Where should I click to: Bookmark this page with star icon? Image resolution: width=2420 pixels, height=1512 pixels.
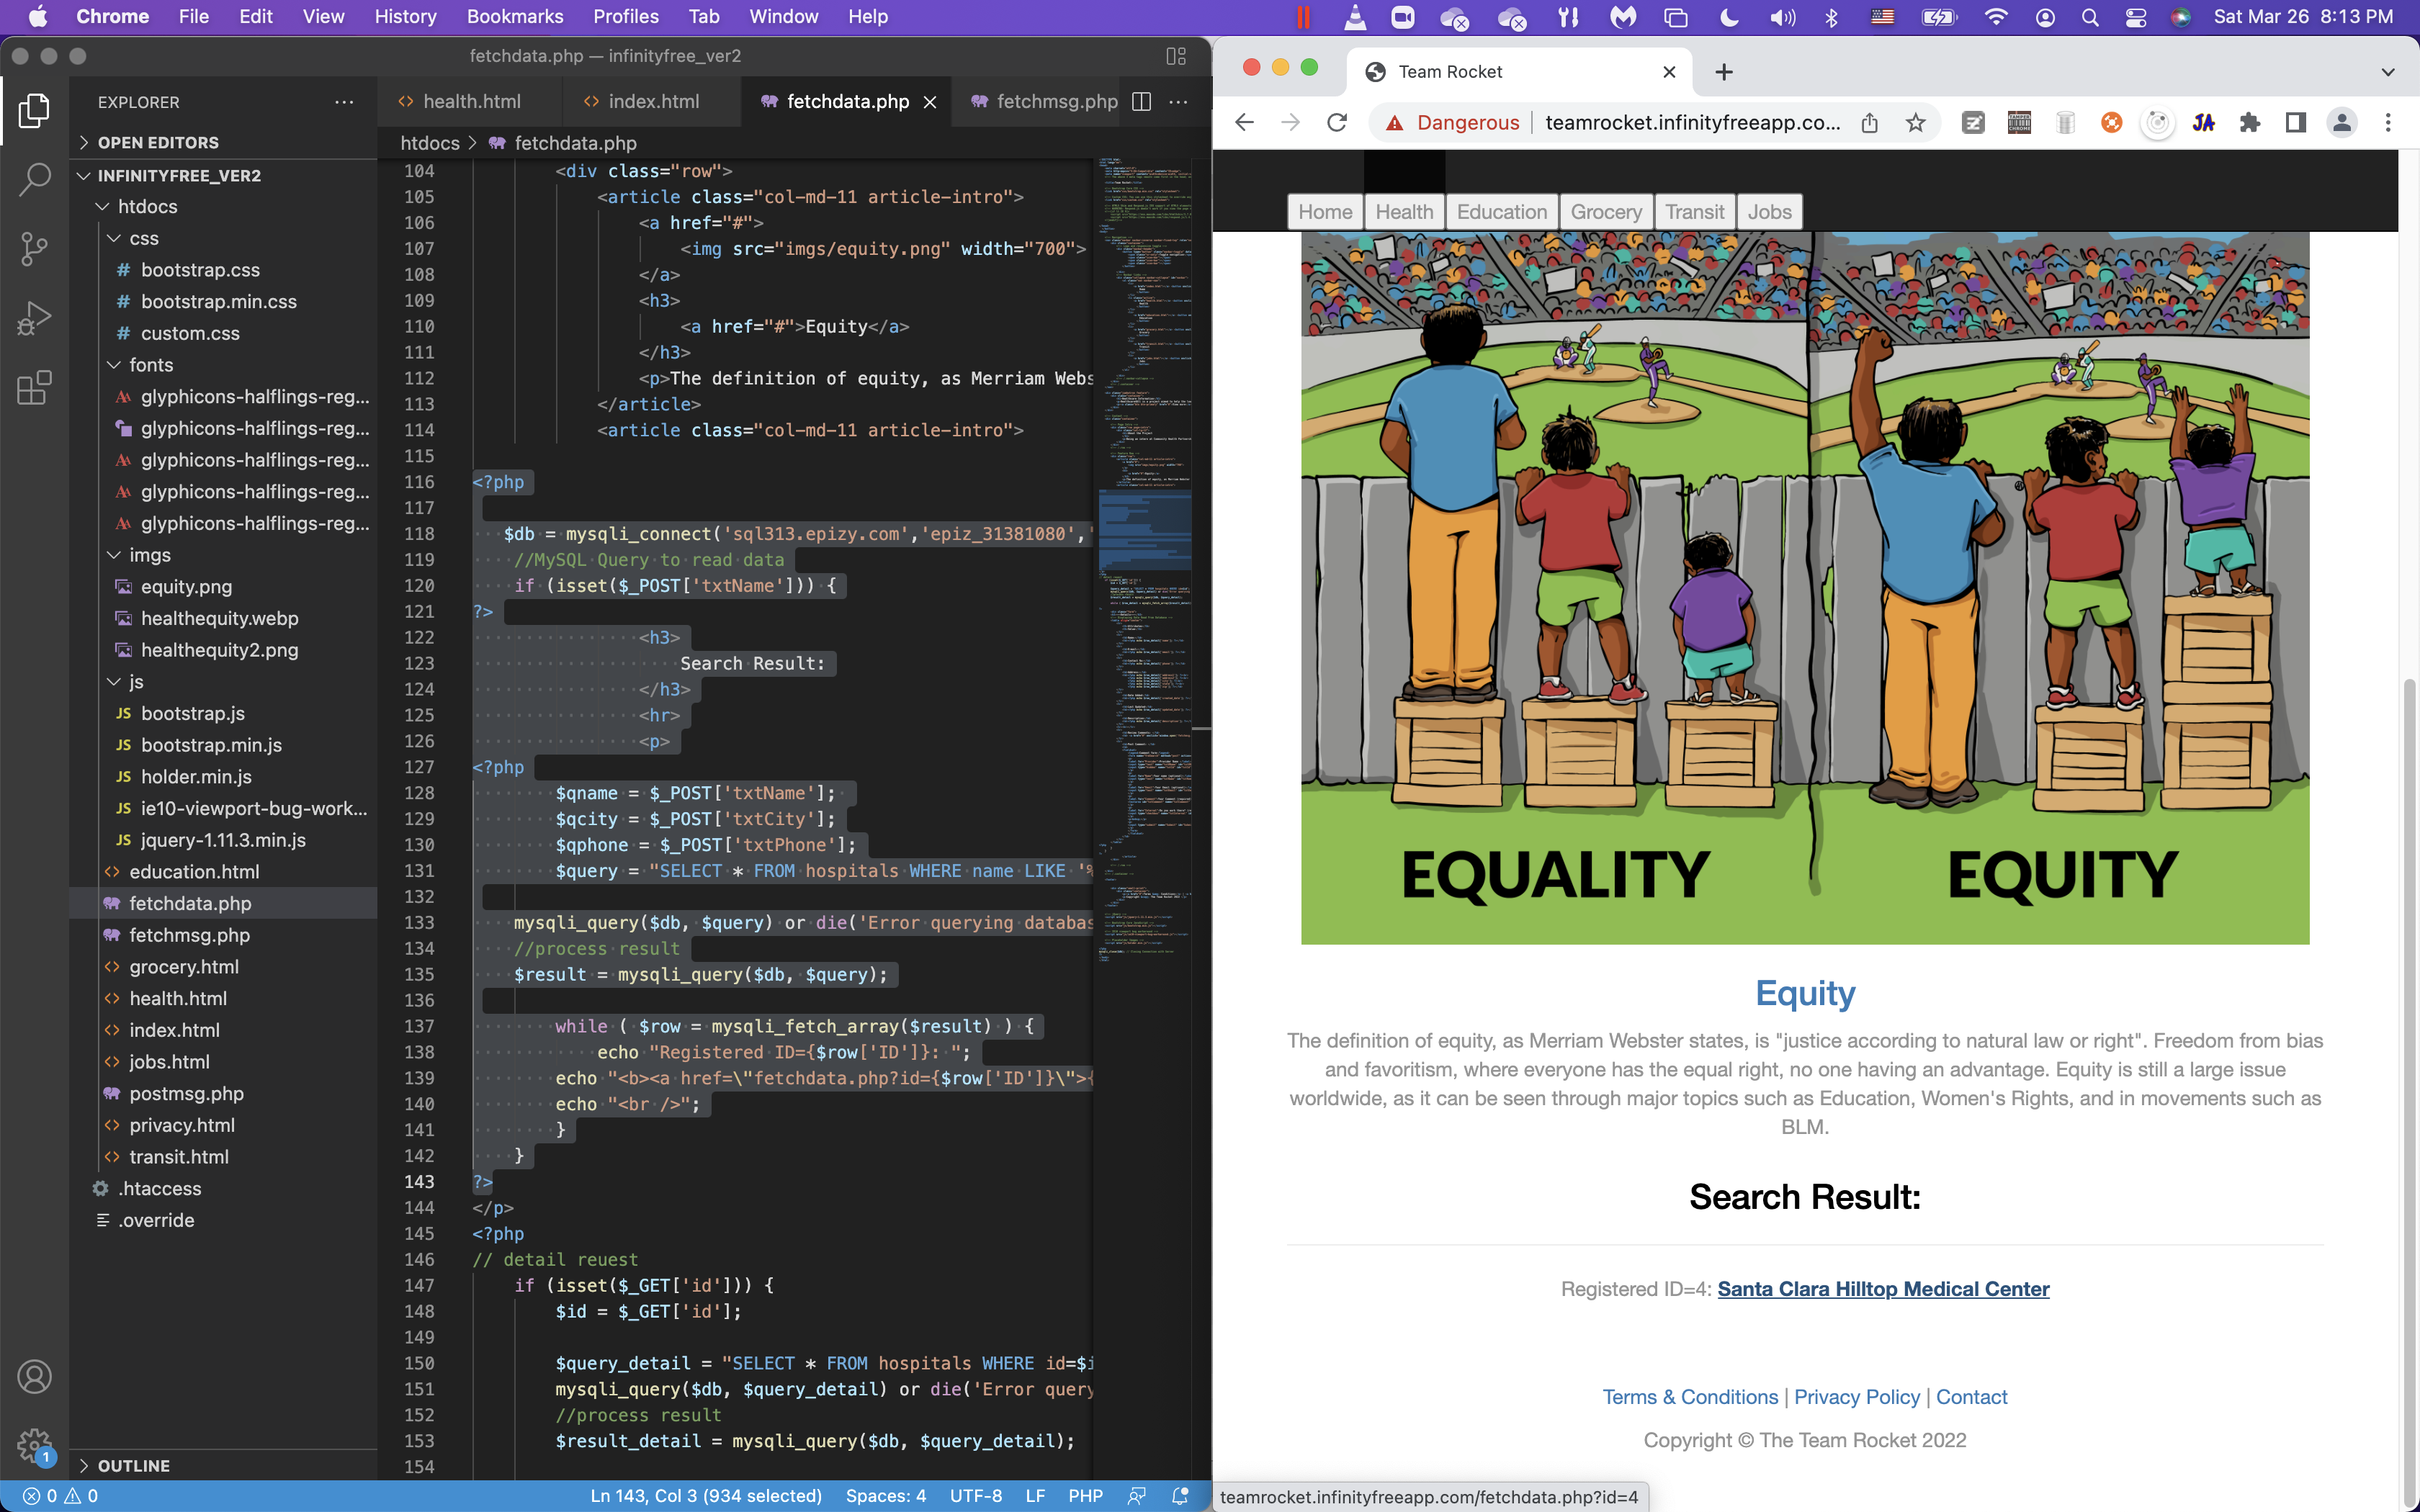(1915, 123)
